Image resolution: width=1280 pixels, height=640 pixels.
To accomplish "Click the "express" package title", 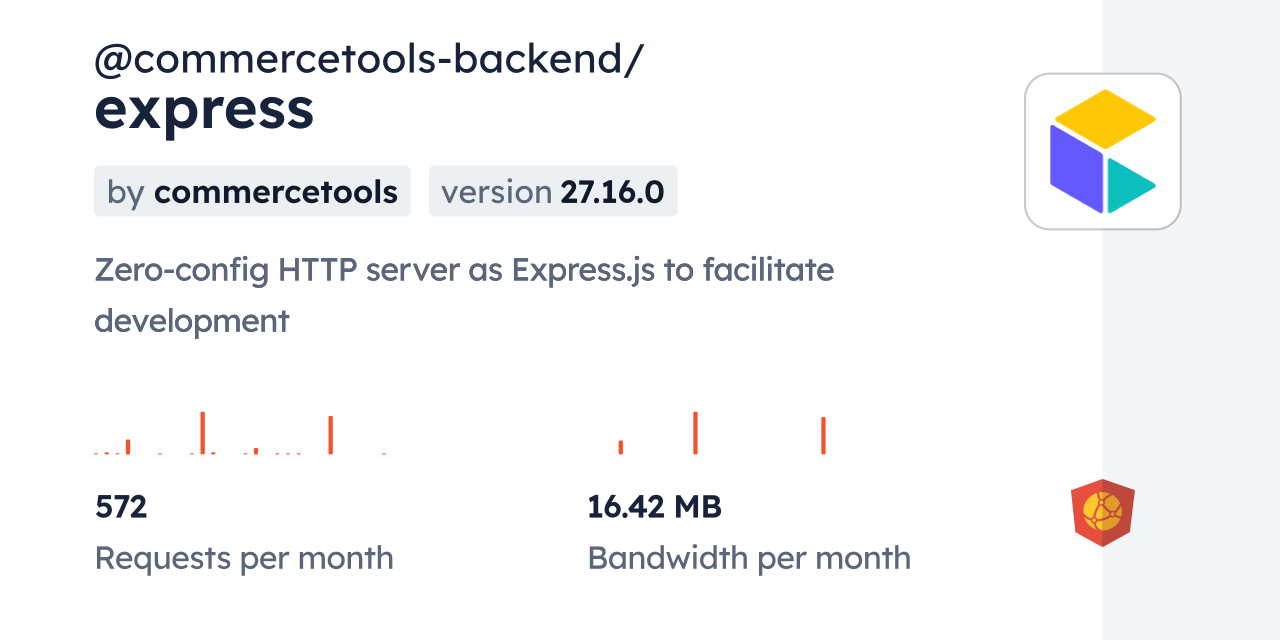I will click(x=204, y=109).
